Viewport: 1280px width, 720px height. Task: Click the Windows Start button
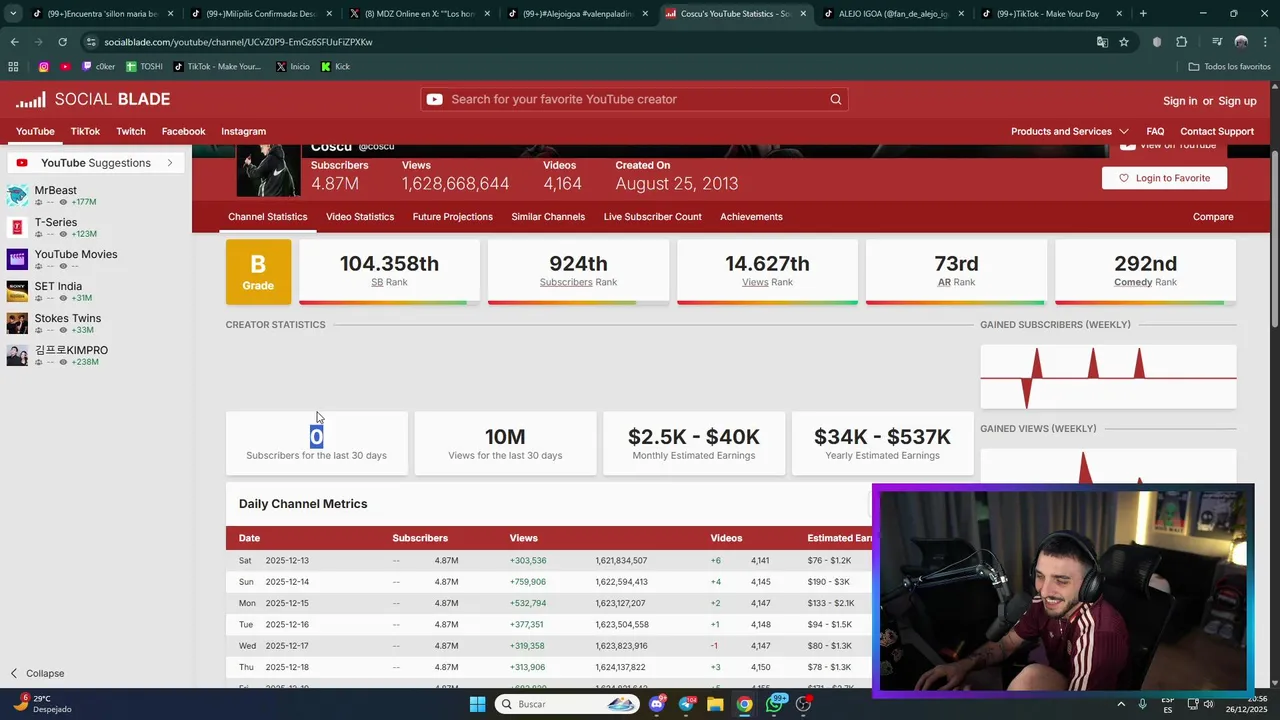[477, 704]
